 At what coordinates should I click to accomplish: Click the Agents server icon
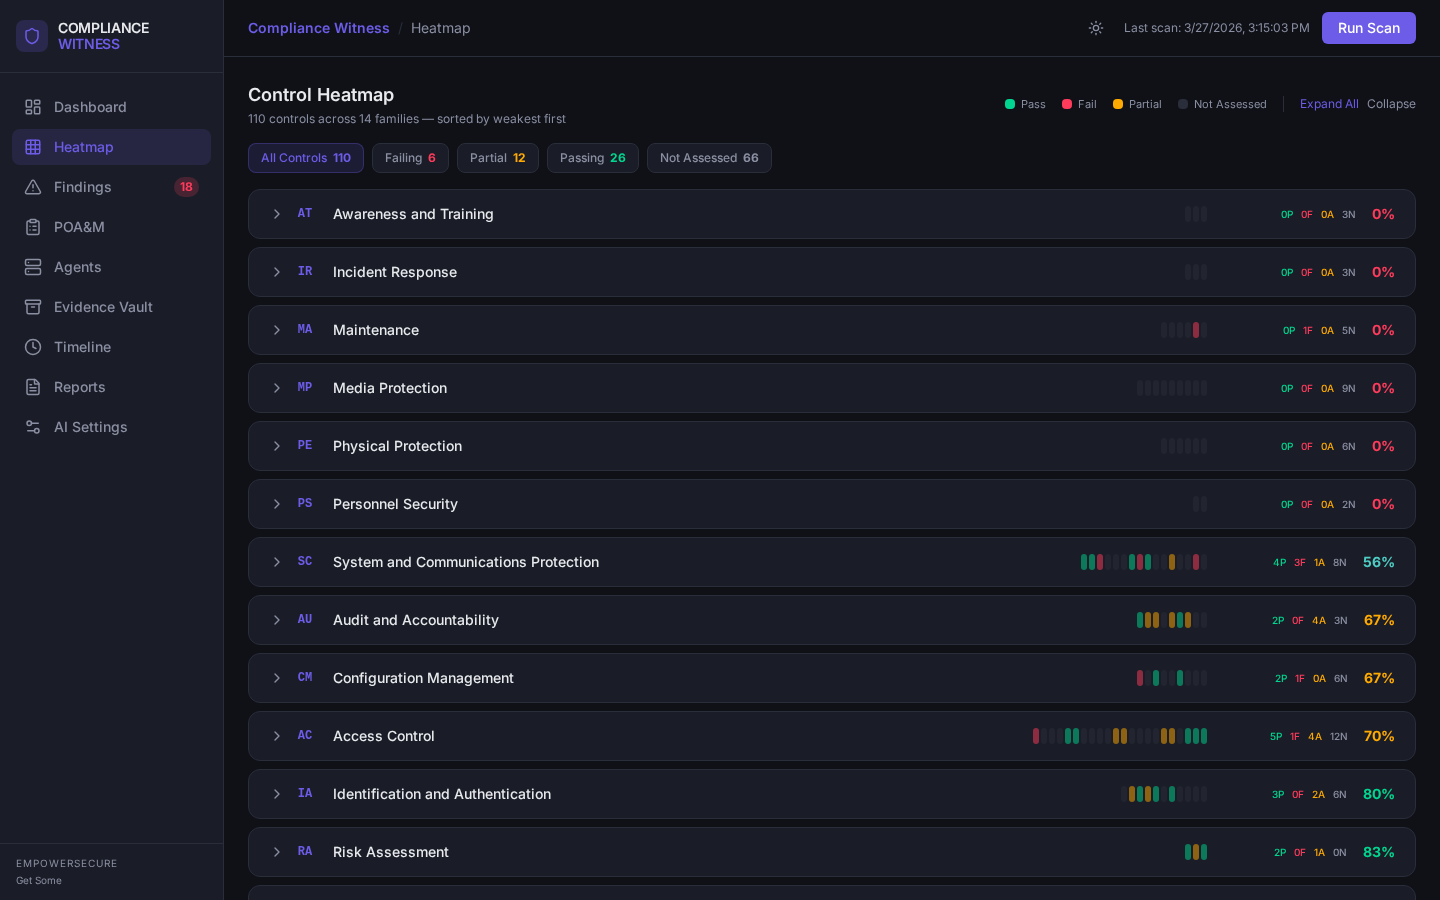33,267
